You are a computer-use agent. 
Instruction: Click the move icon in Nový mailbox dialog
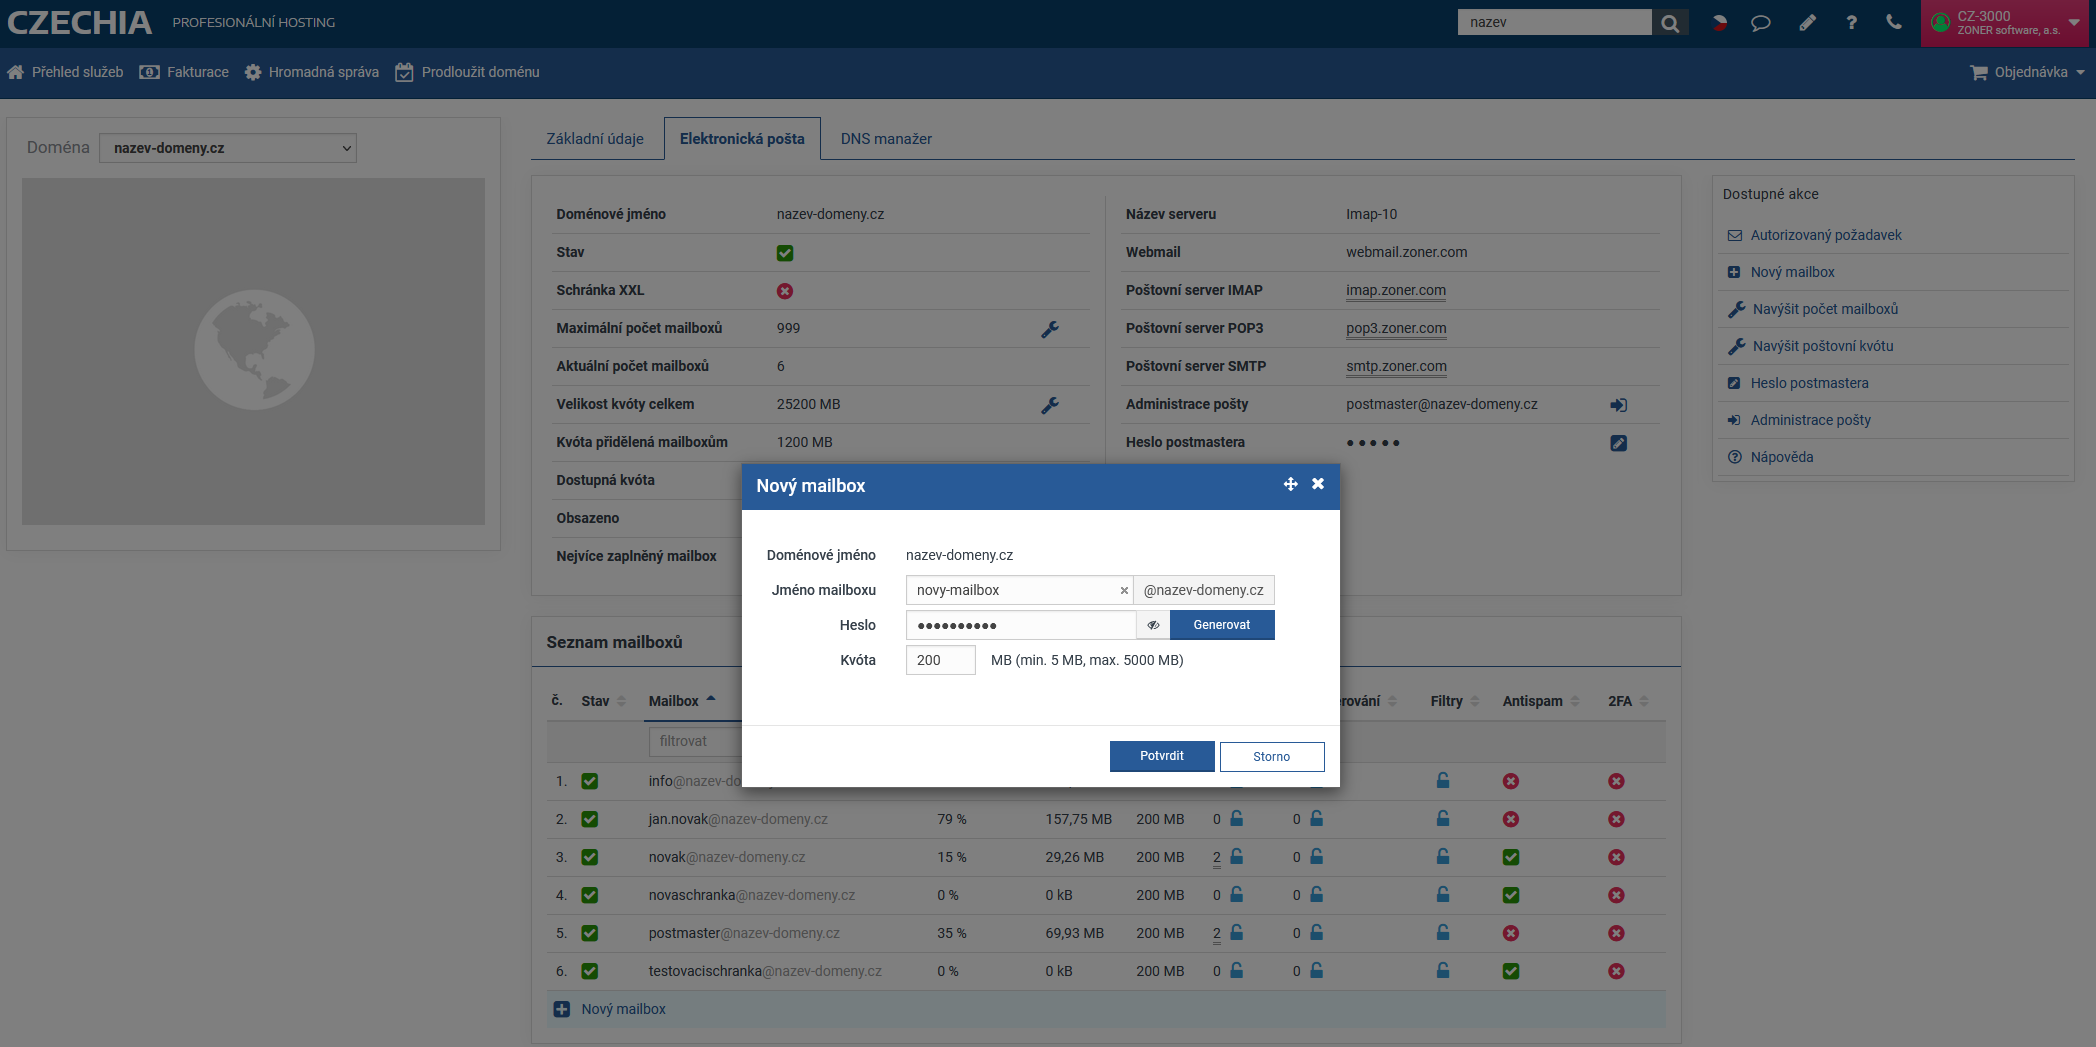1290,484
